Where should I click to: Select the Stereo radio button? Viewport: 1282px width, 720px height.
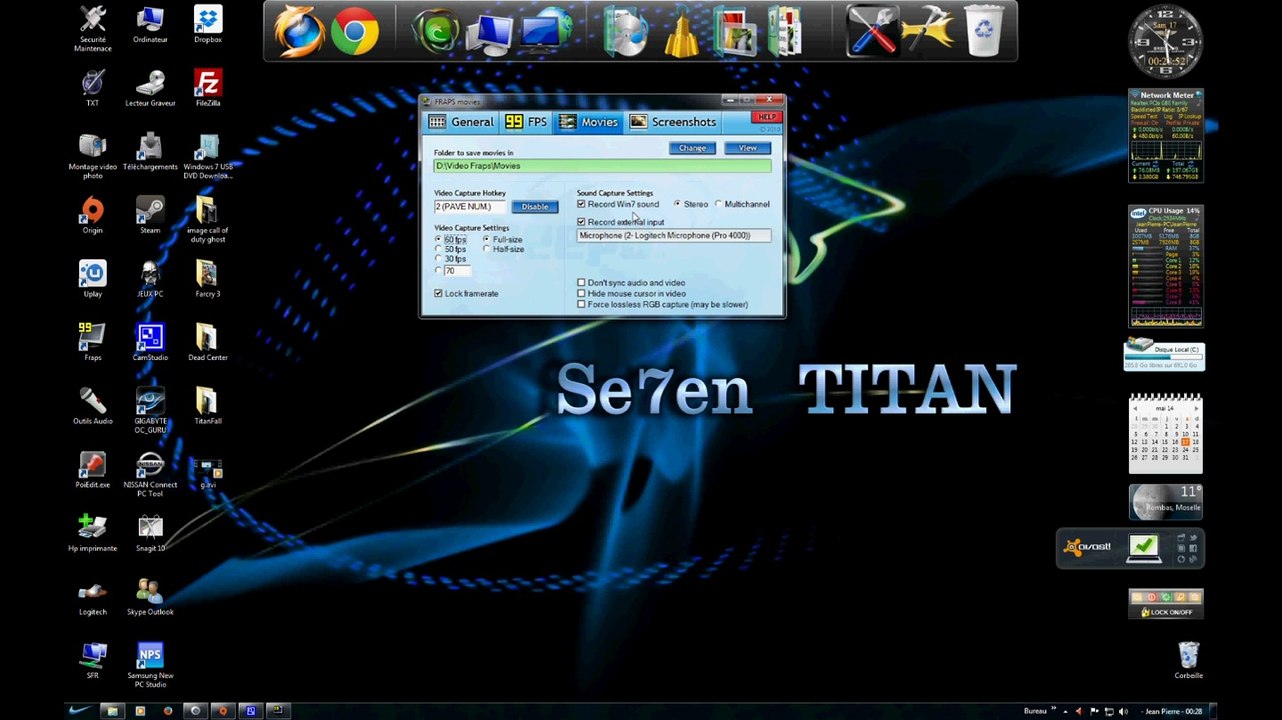click(677, 204)
